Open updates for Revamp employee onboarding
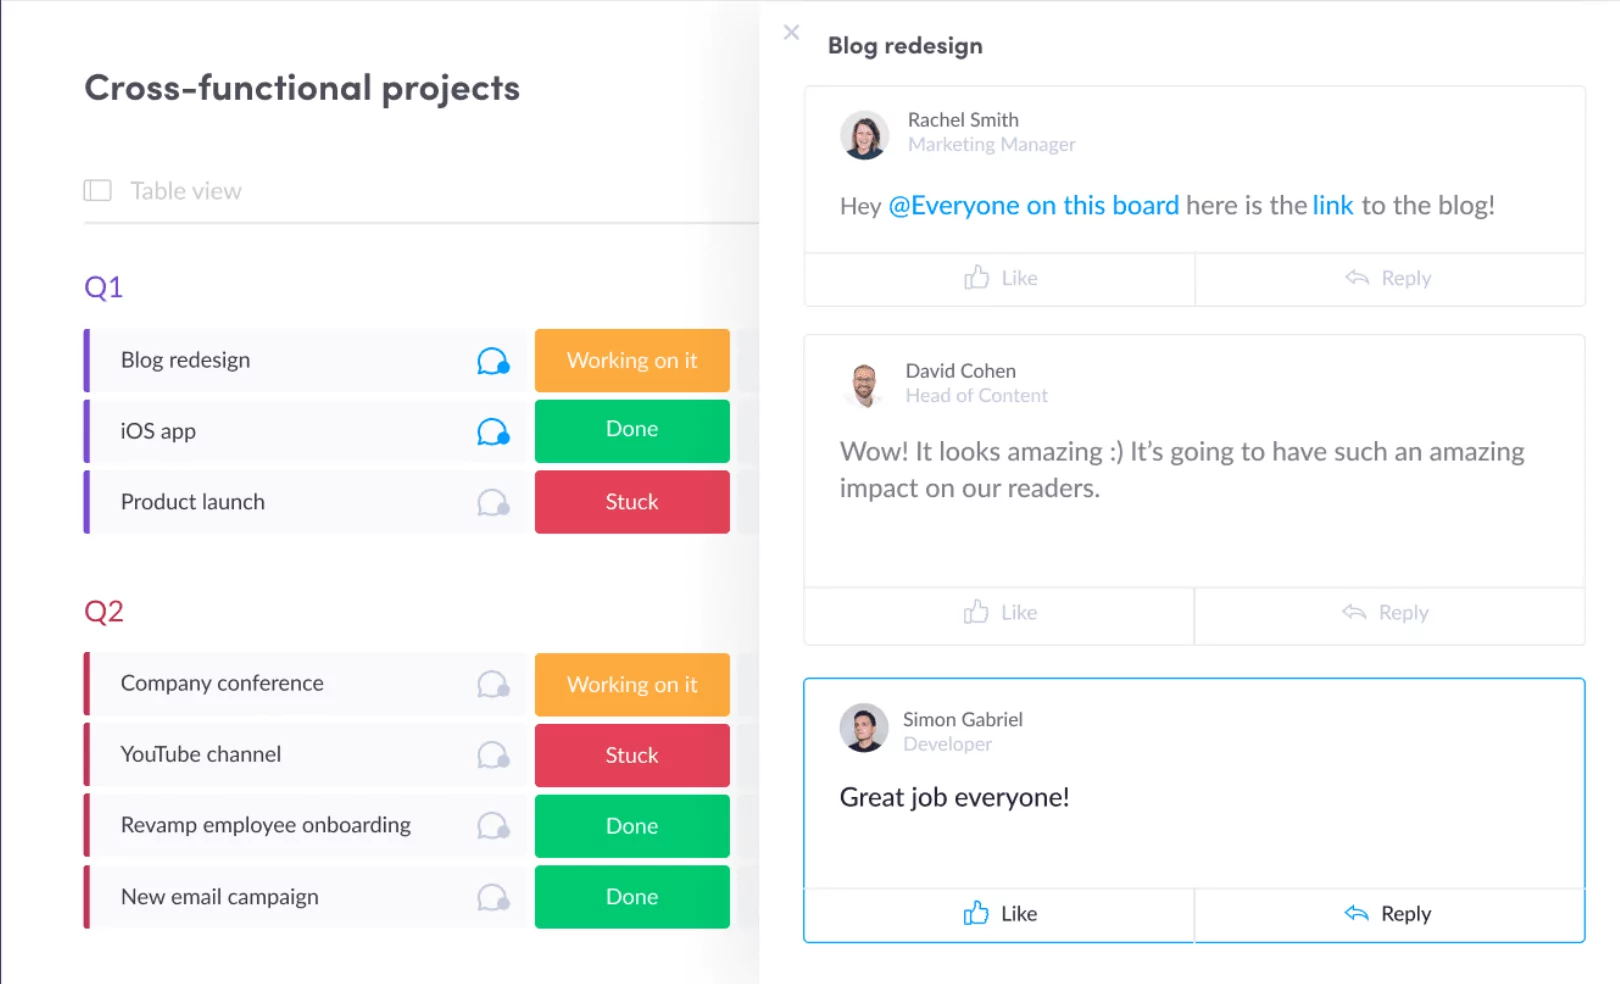The image size is (1620, 984). tap(493, 826)
